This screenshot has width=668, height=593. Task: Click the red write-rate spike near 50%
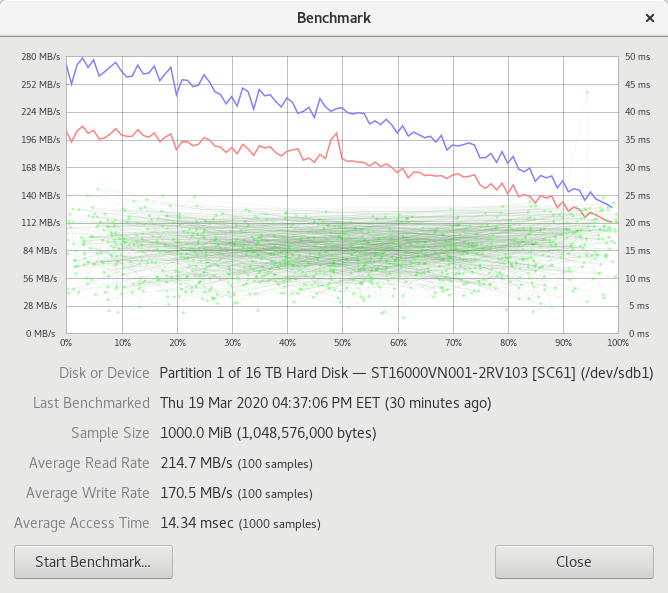(x=336, y=134)
